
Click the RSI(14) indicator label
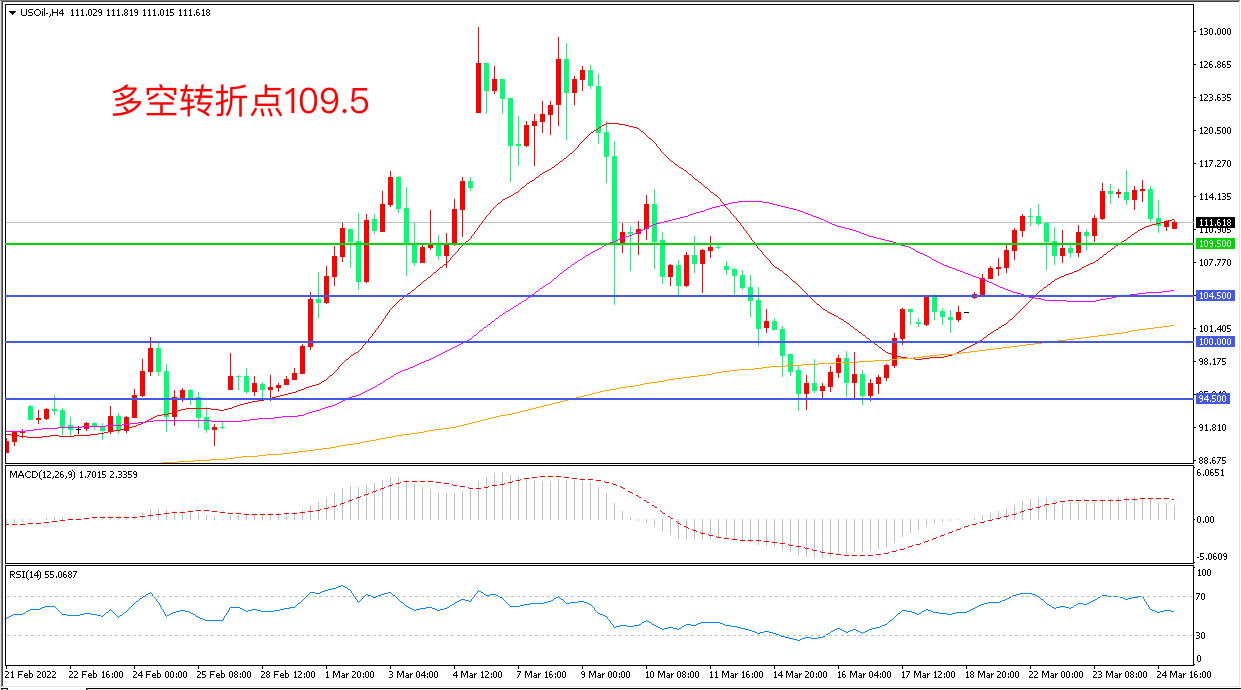coord(29,574)
